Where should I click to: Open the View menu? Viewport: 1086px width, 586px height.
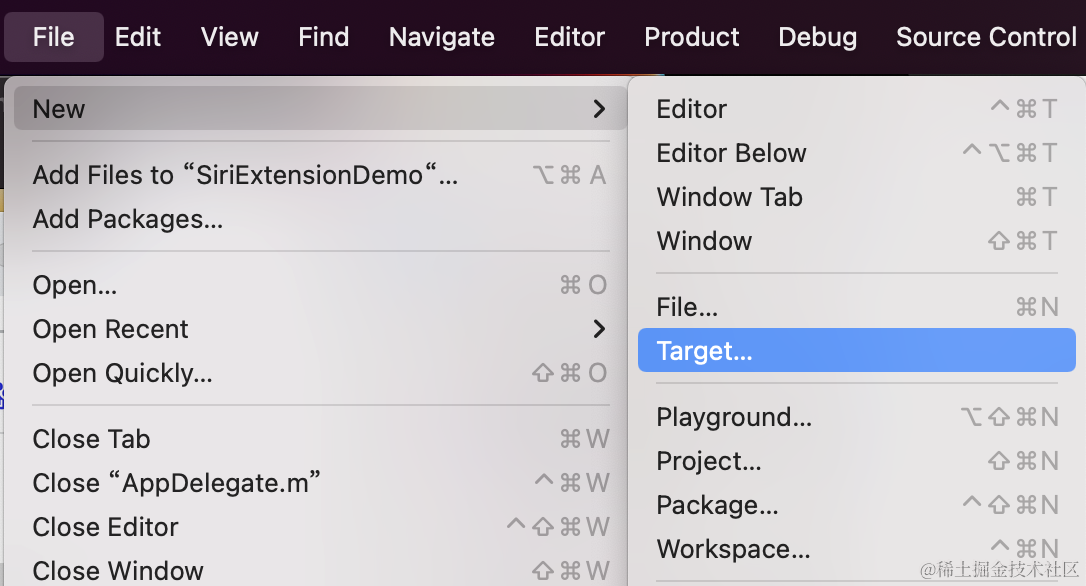point(229,37)
